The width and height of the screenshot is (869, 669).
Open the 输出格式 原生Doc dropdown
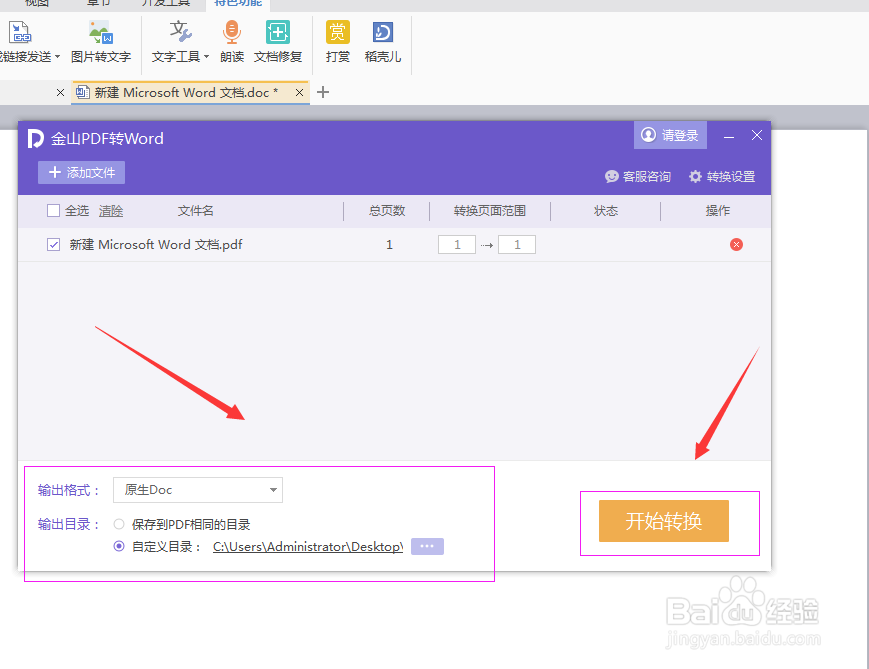pos(198,490)
